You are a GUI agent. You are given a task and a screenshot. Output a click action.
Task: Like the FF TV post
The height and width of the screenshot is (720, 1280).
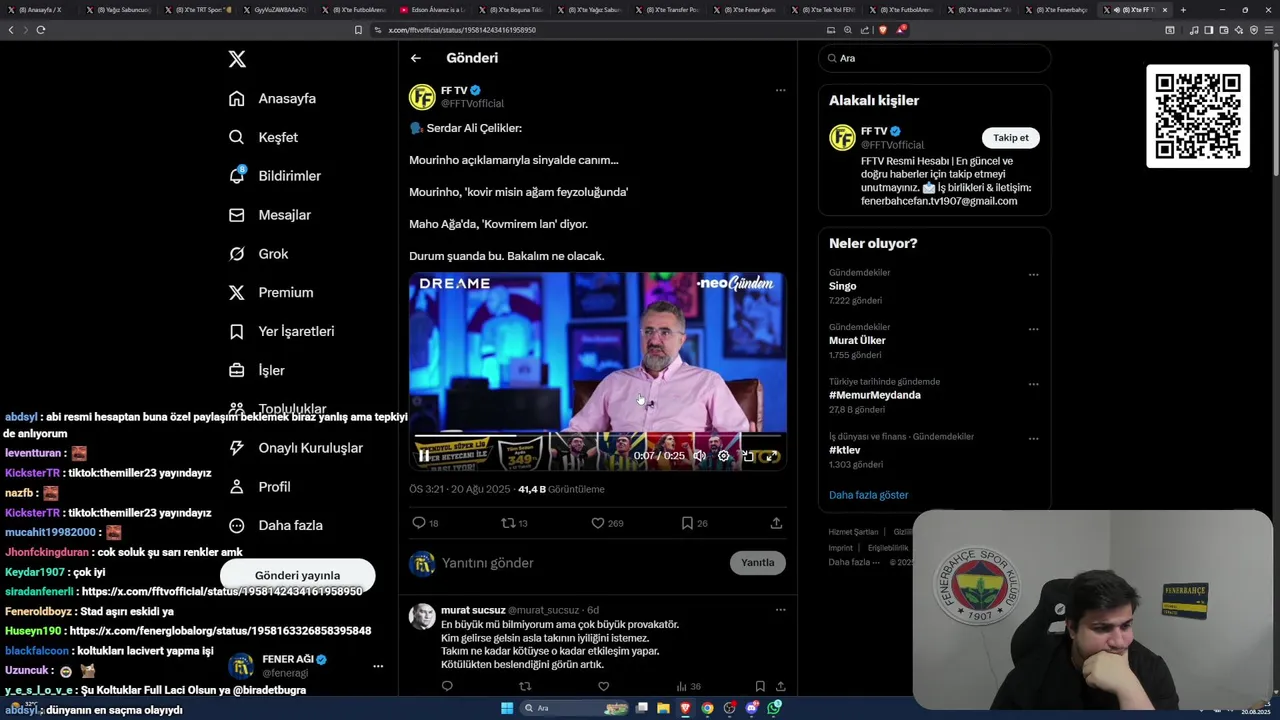tap(598, 523)
